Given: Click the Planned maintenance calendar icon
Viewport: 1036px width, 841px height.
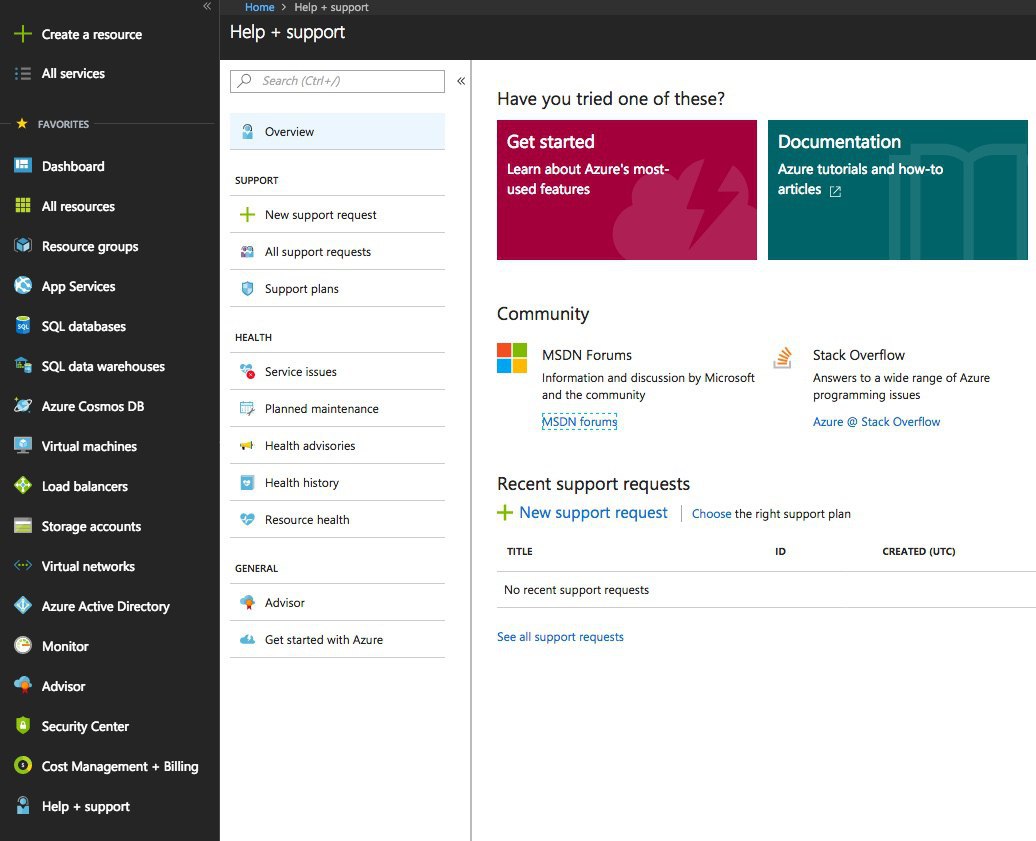Looking at the screenshot, I should (x=247, y=408).
